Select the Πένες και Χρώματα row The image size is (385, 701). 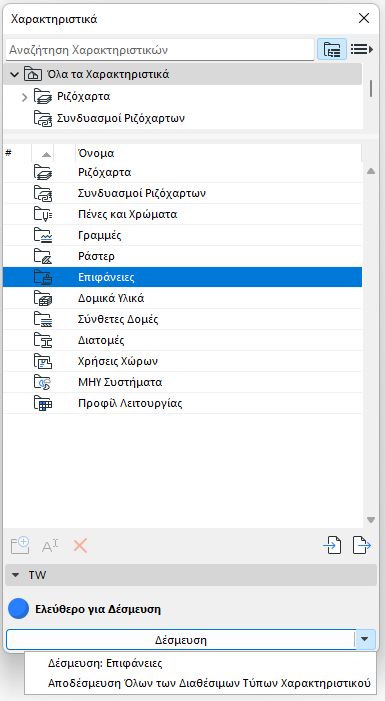(x=182, y=214)
